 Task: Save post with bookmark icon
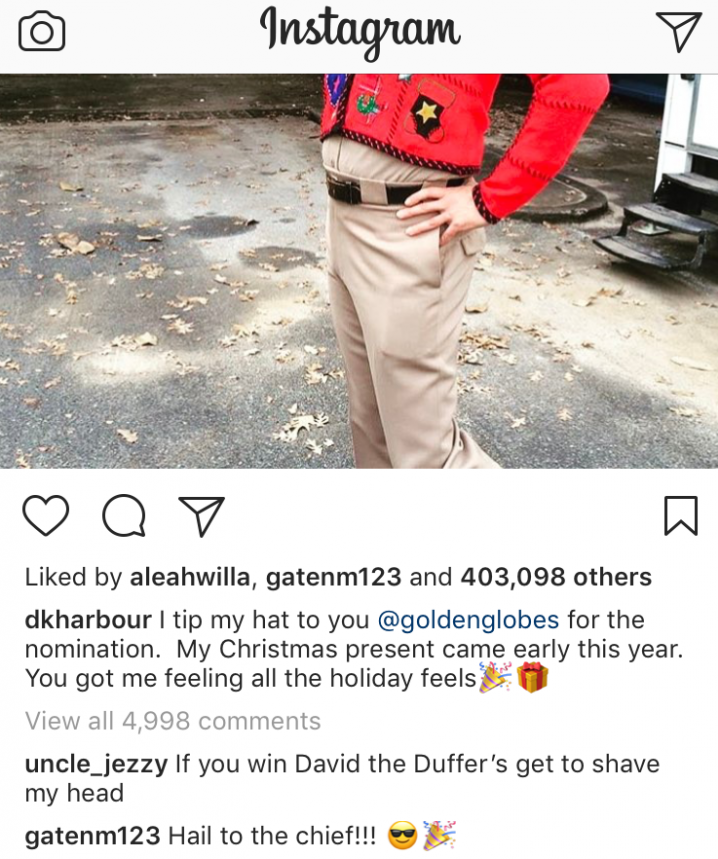681,515
